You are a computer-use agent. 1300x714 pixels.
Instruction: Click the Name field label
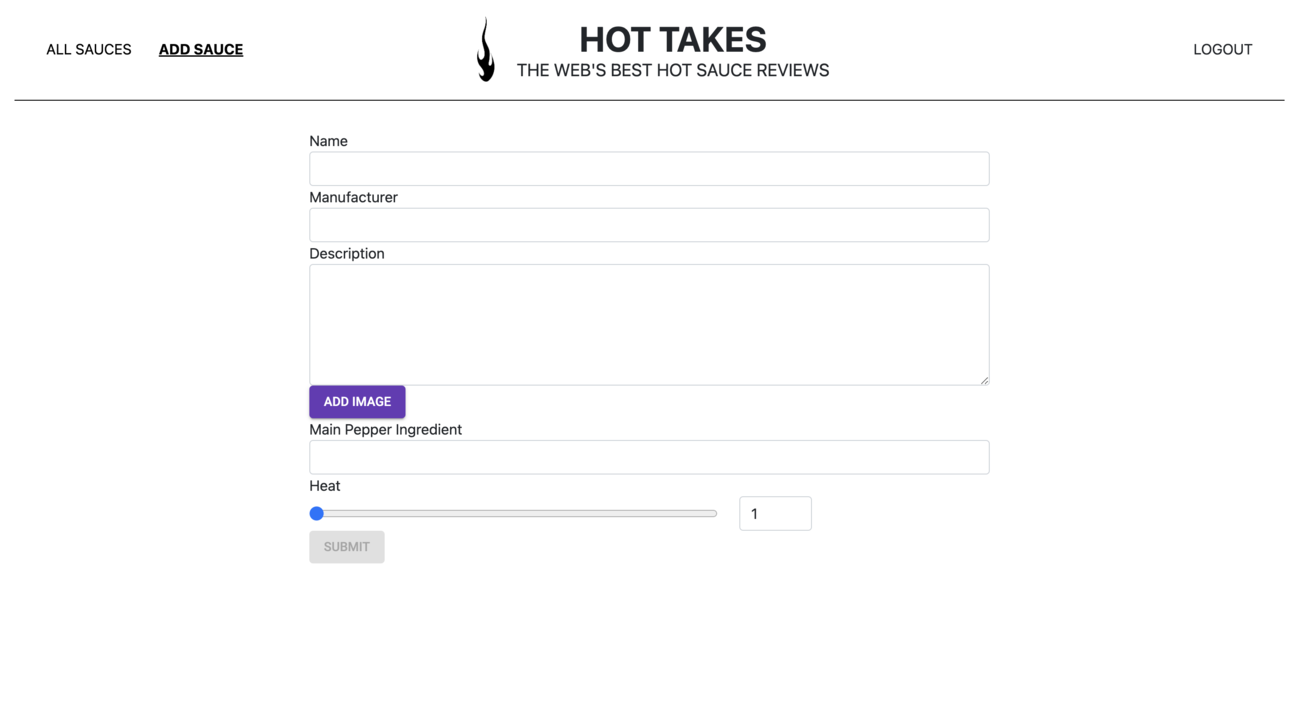pos(328,141)
